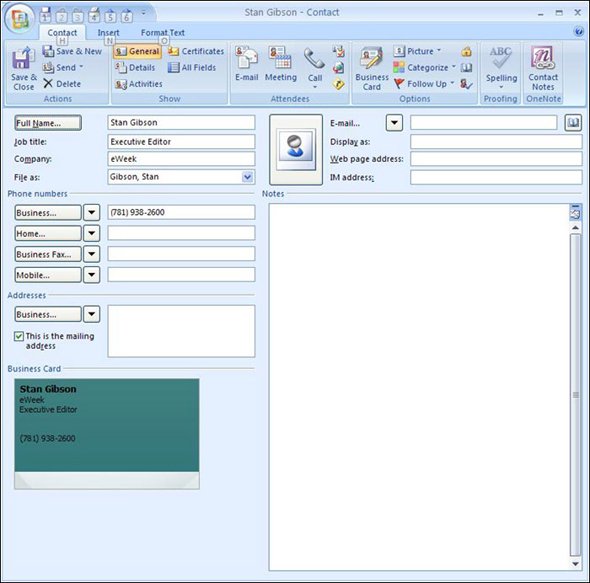Open the Insert ribbon tab
The image size is (590, 583).
coord(108,33)
